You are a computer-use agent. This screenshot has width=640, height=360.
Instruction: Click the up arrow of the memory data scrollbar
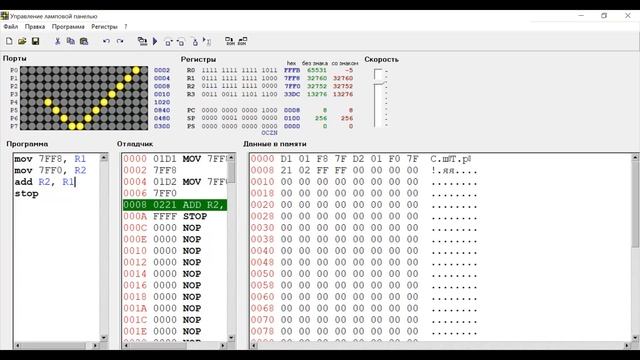(x=635, y=158)
